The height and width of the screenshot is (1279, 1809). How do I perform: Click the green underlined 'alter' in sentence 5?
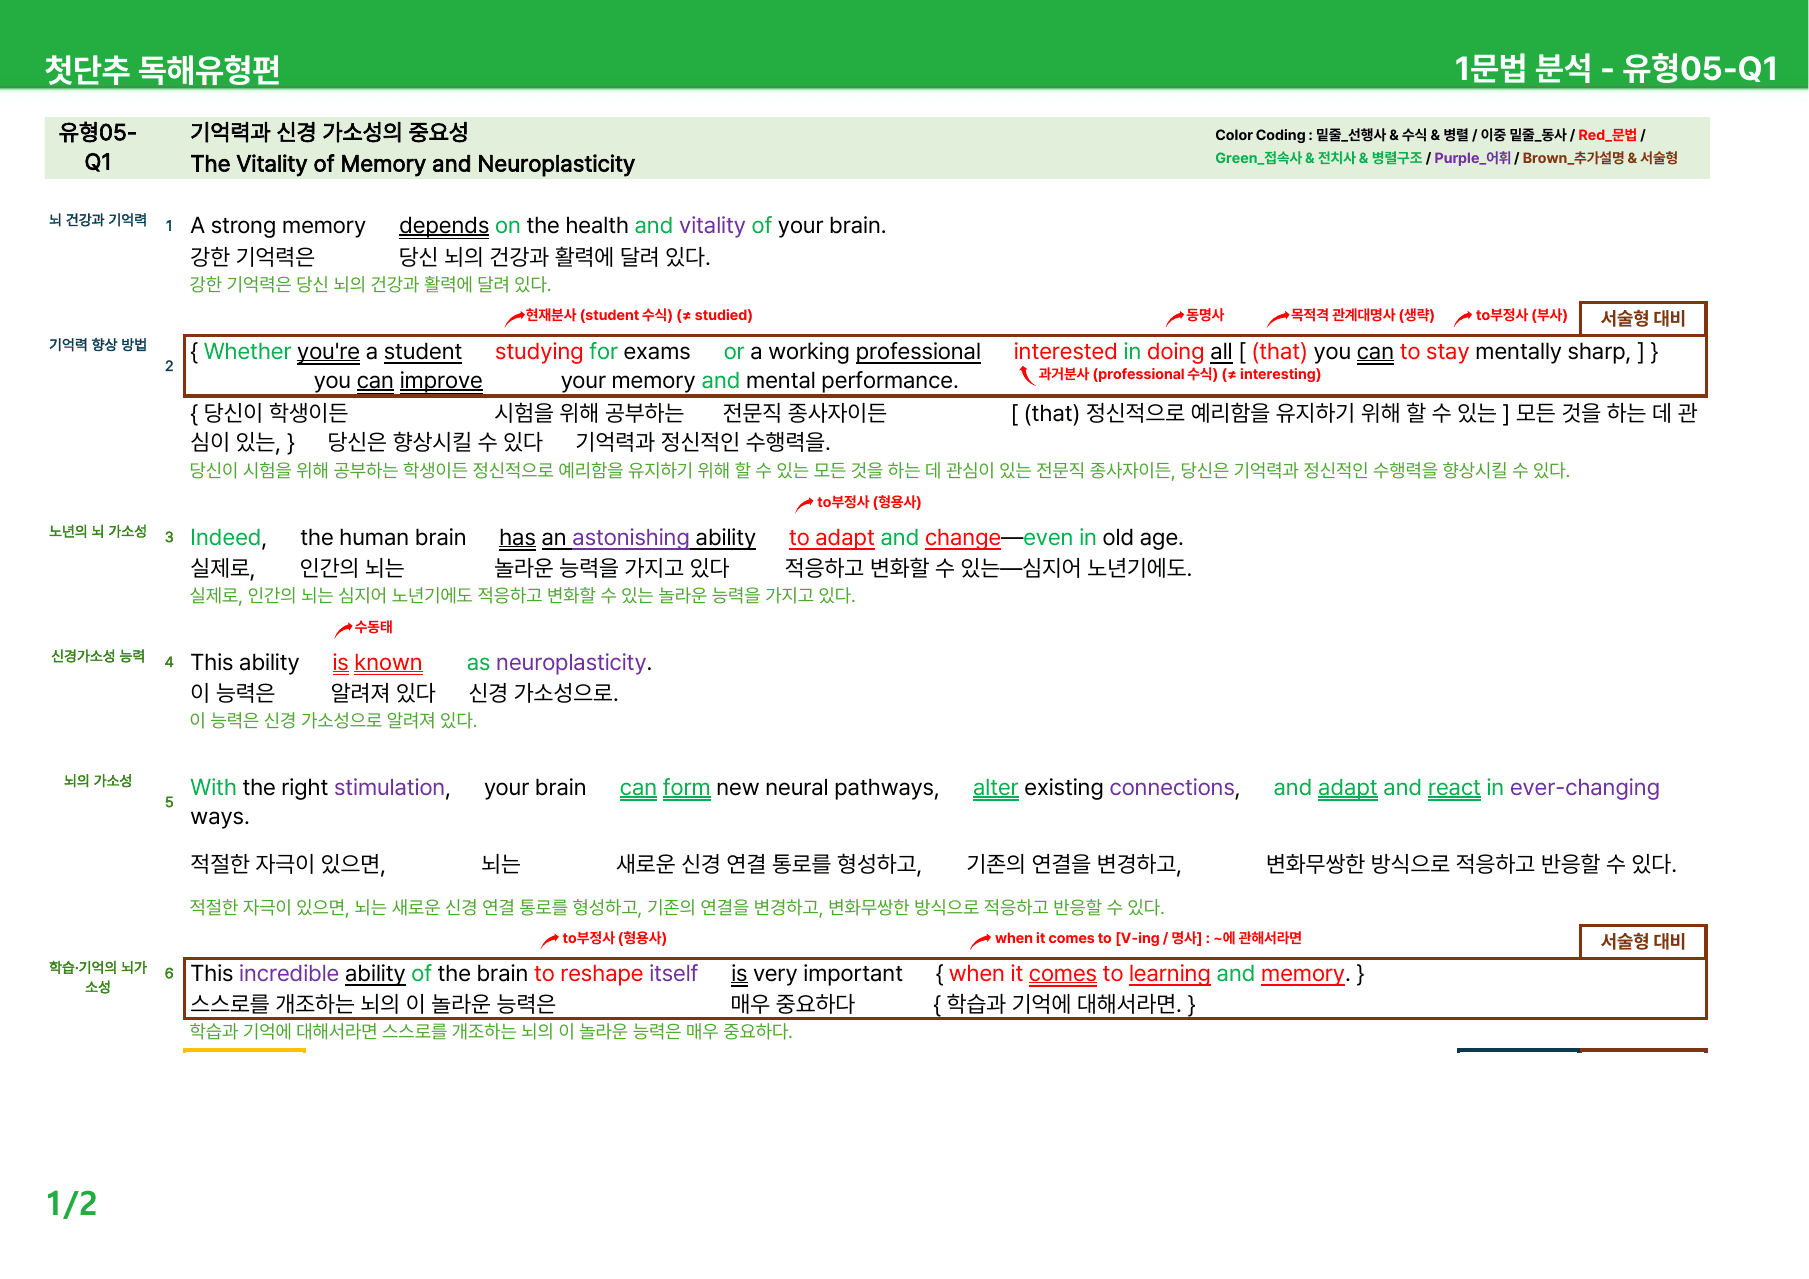[x=995, y=788]
